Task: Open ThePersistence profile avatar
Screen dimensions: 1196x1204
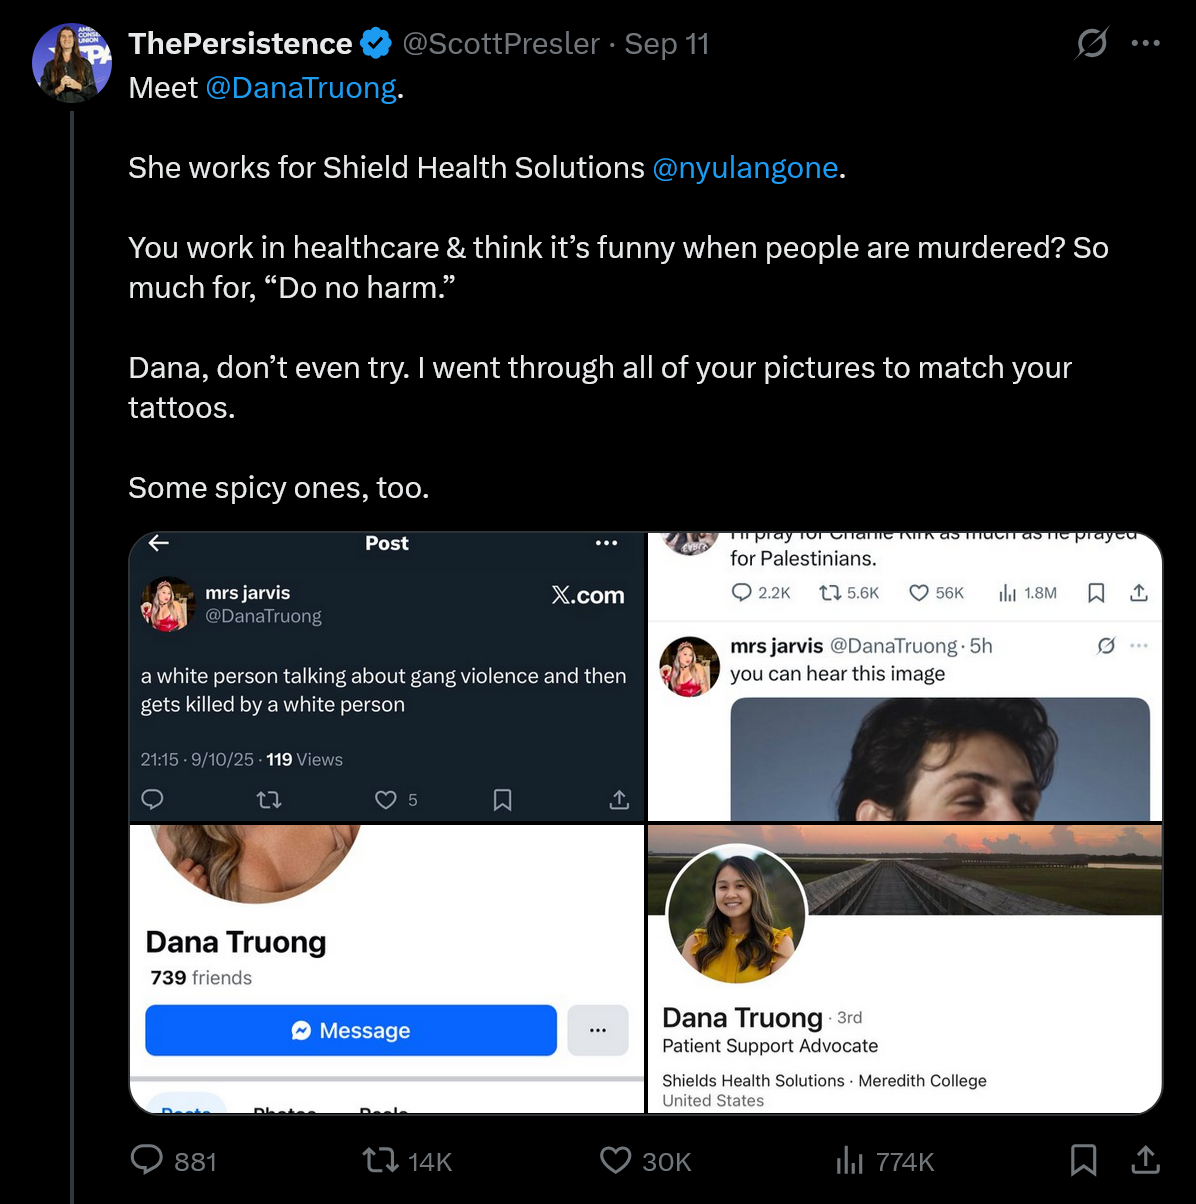Action: click(x=71, y=63)
